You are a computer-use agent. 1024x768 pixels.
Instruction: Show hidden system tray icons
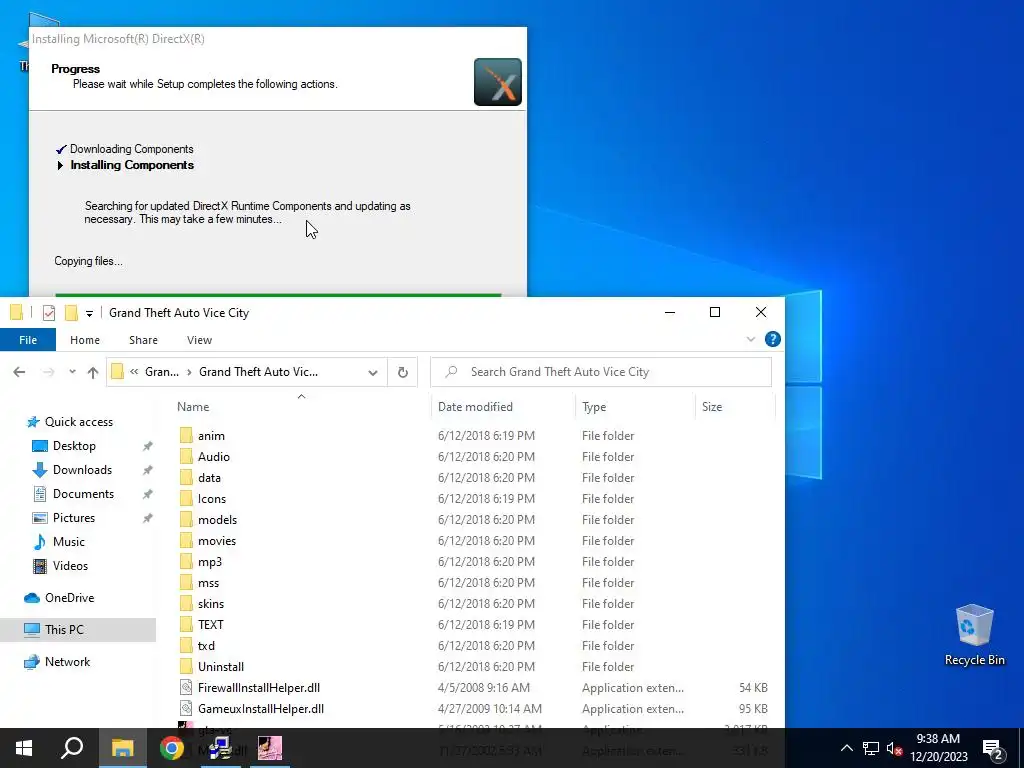pos(846,748)
